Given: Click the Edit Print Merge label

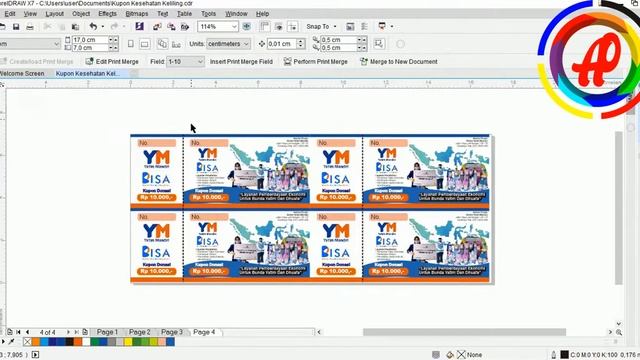Looking at the screenshot, I should click(x=117, y=62).
